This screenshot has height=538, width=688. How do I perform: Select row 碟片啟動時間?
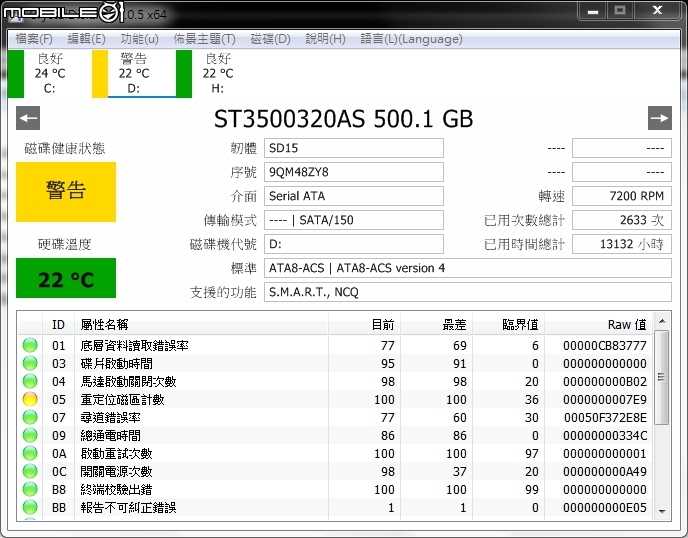point(336,363)
